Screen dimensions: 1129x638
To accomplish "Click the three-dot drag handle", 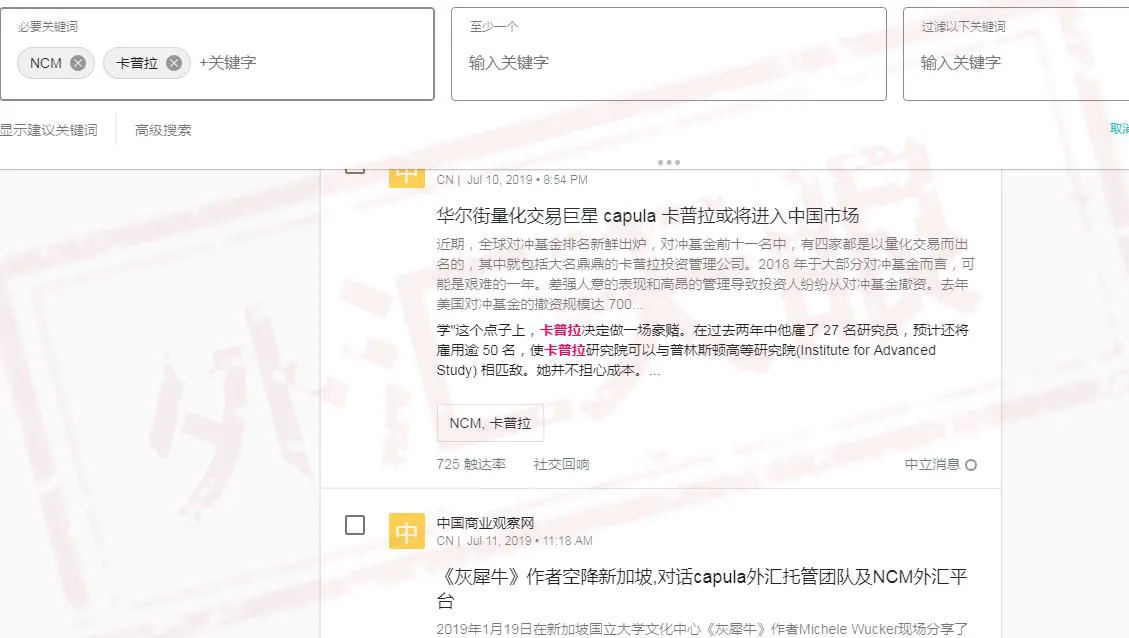I will (x=669, y=163).
